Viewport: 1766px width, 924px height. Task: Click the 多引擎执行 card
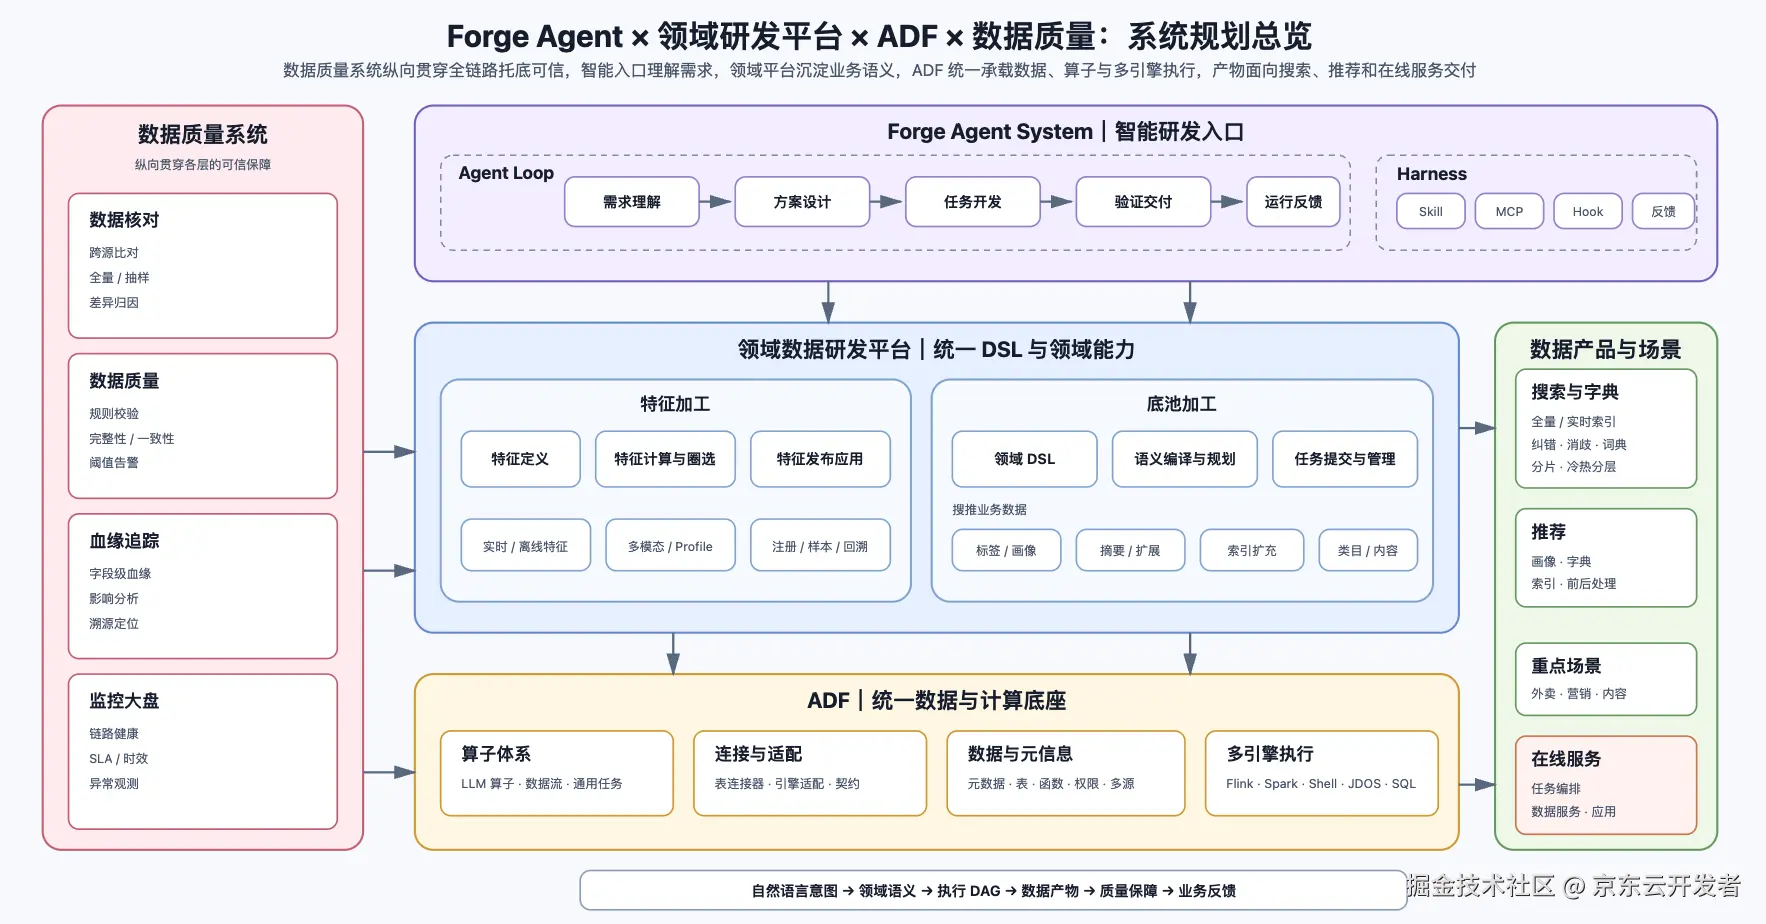tap(1322, 773)
